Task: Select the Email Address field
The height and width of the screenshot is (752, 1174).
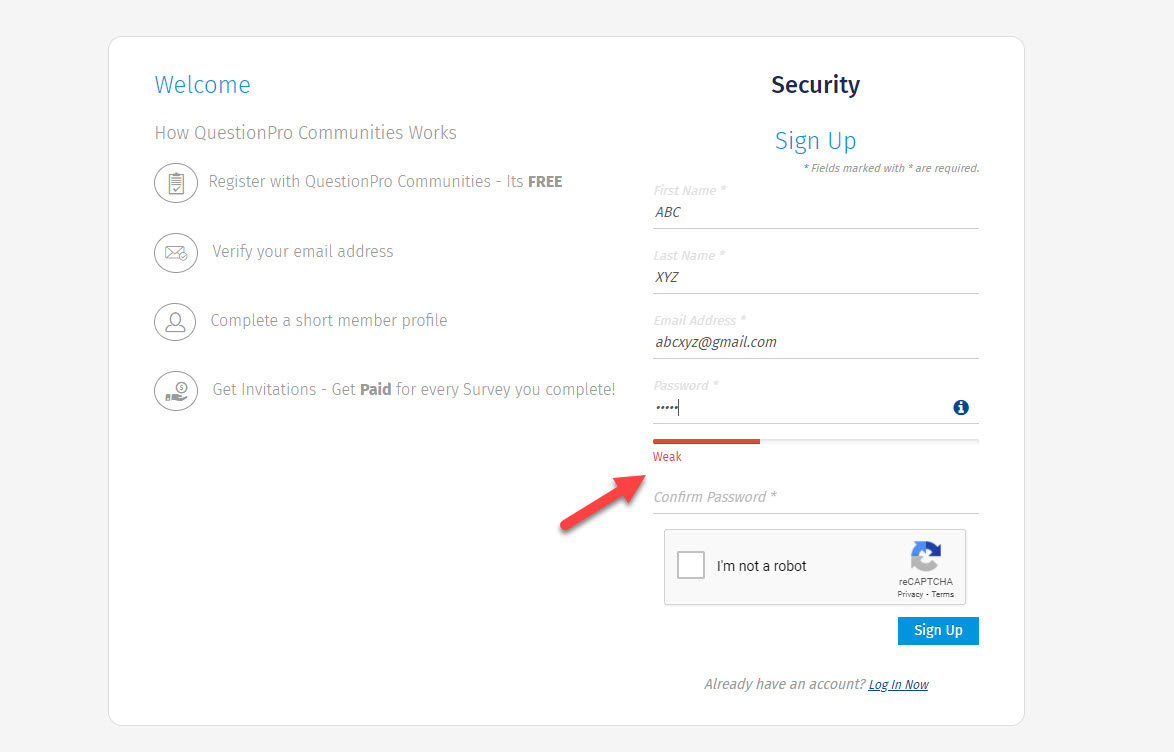Action: coord(815,342)
